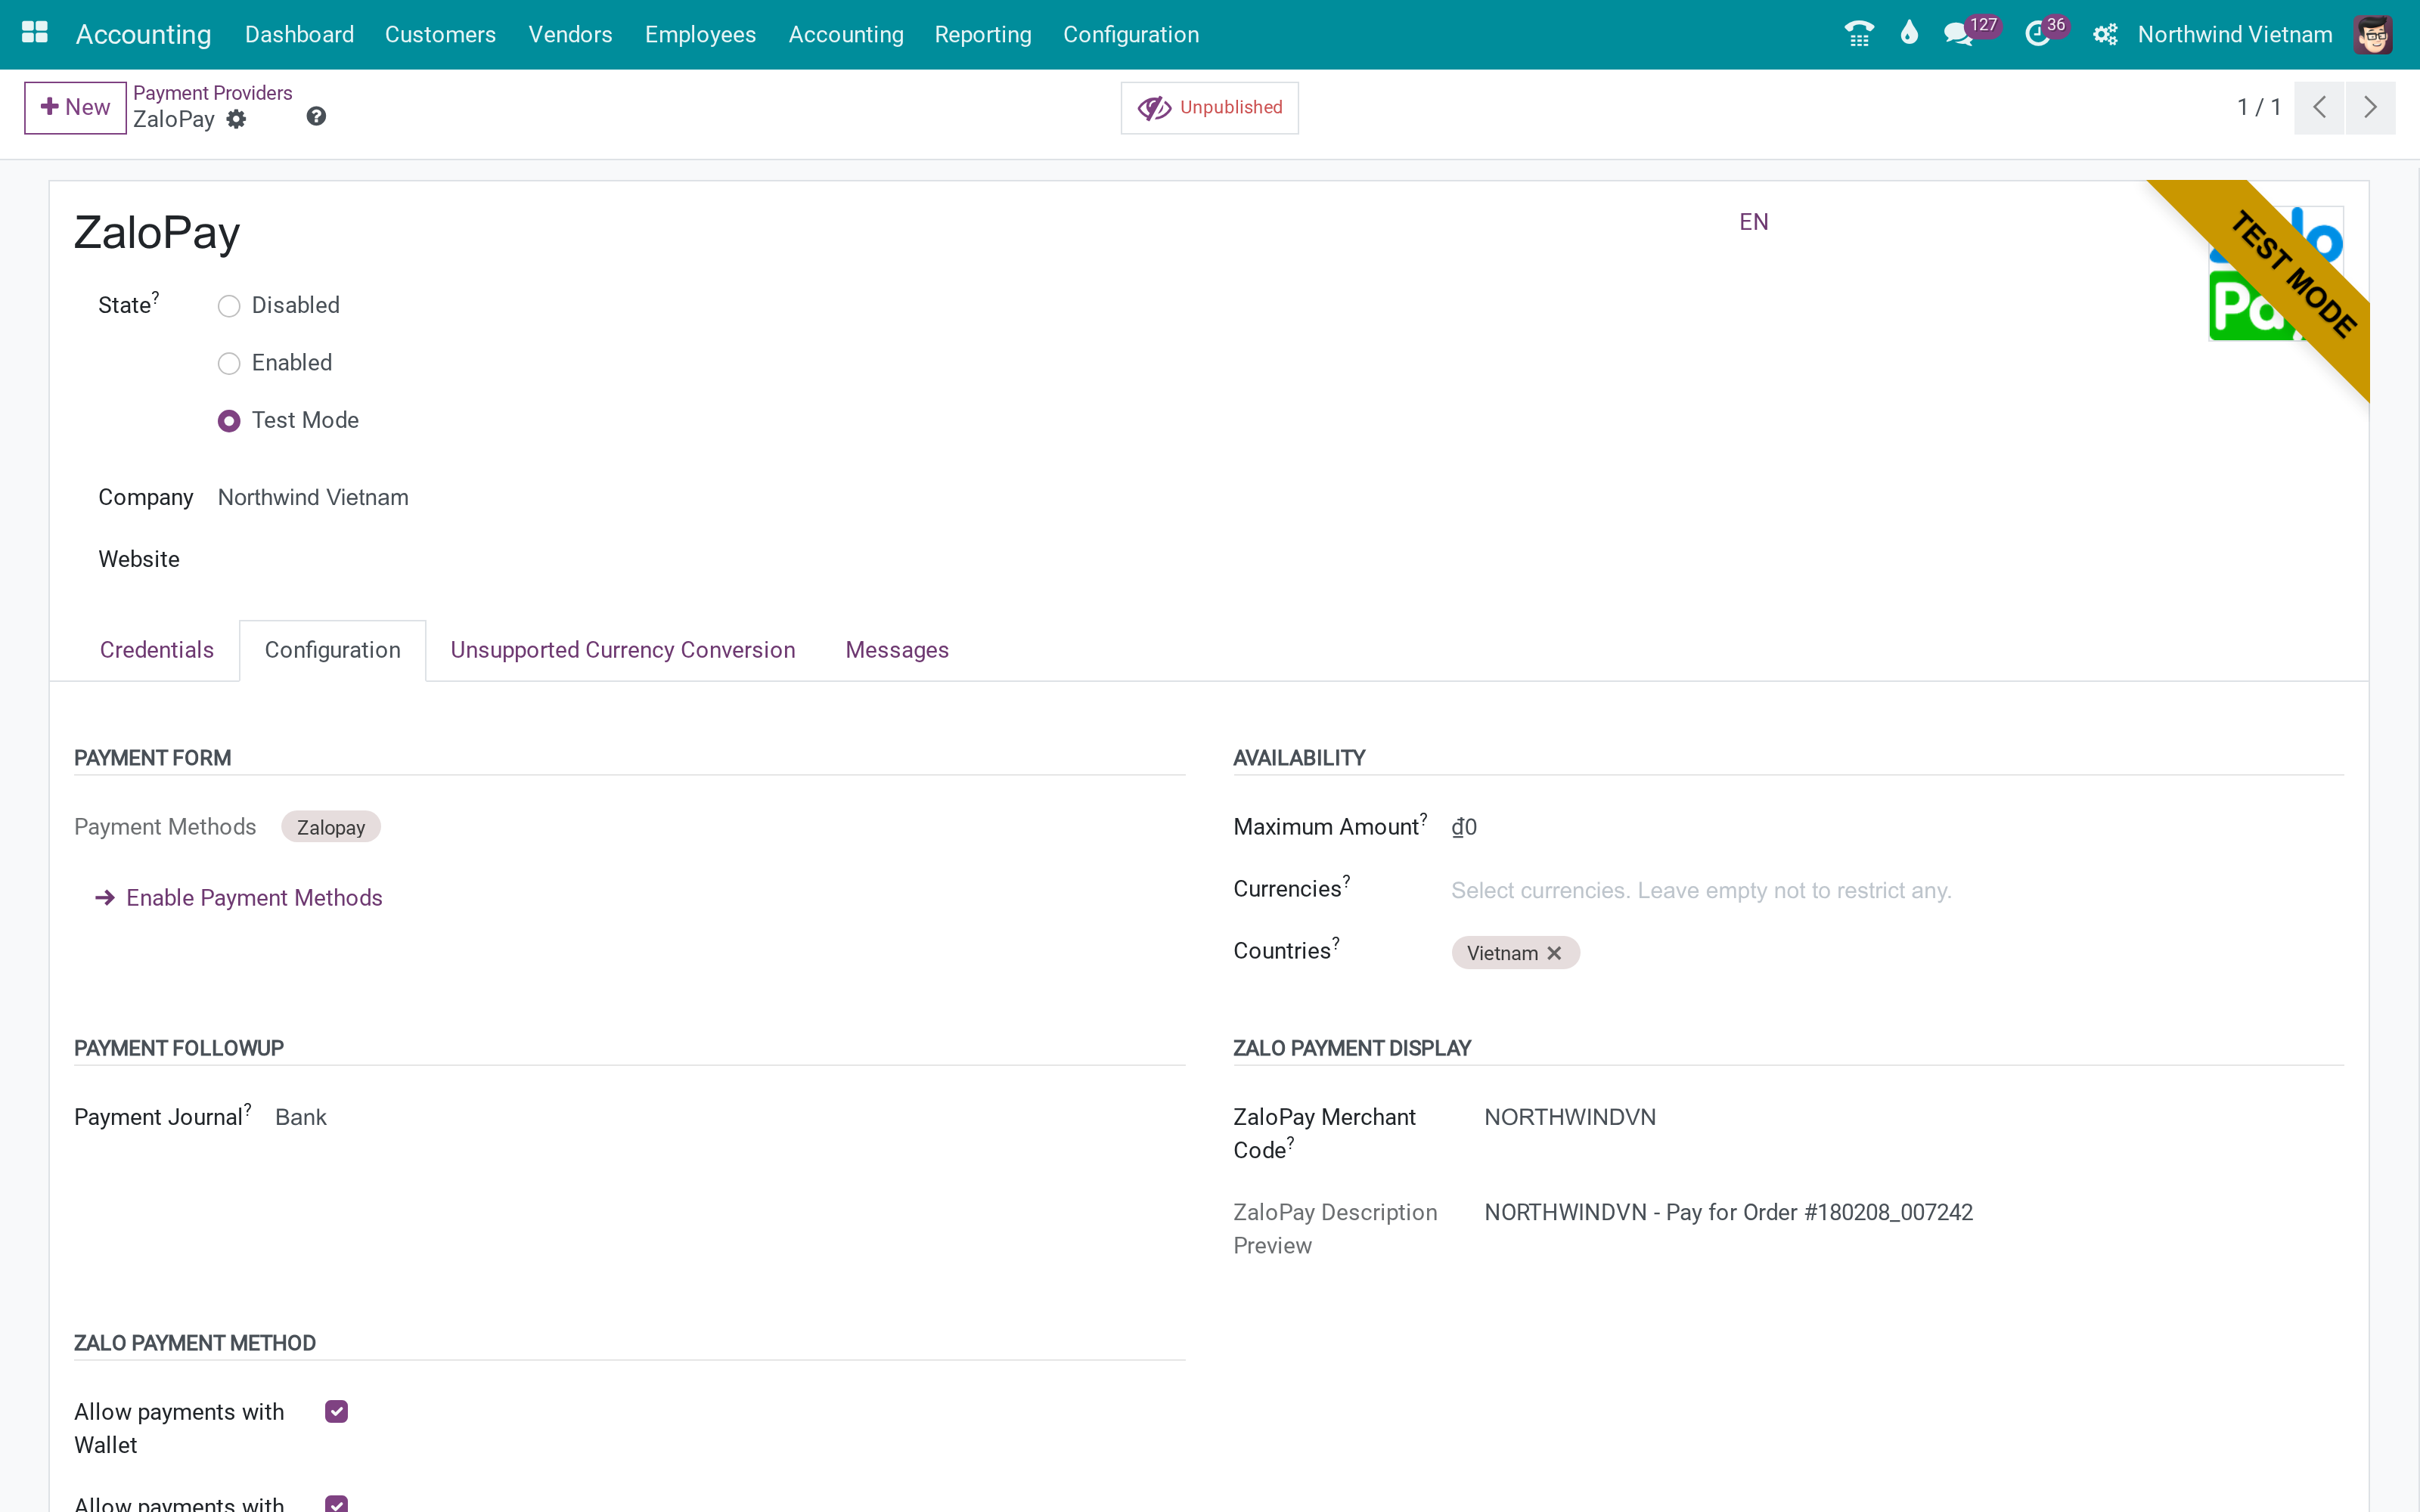Open the VoIP phone icon
2420x1512 pixels.
tap(1858, 34)
